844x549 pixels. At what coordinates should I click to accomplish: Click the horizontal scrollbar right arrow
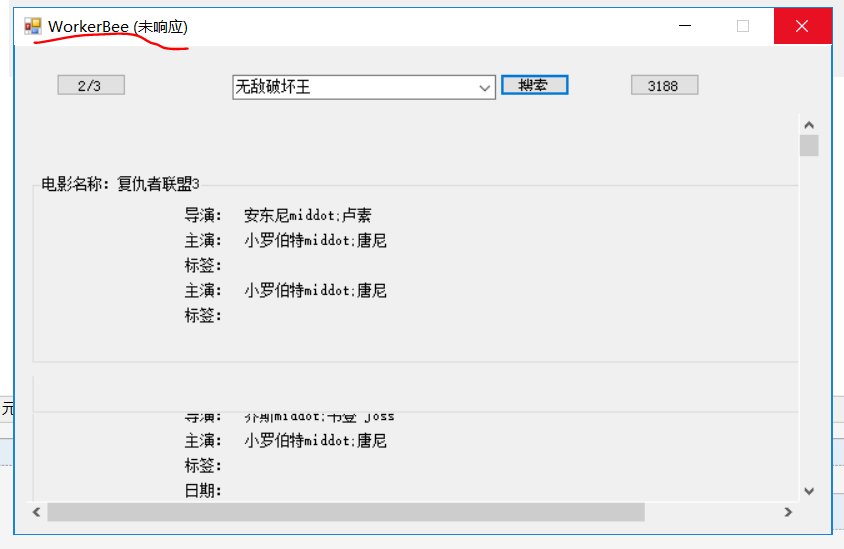[x=788, y=512]
